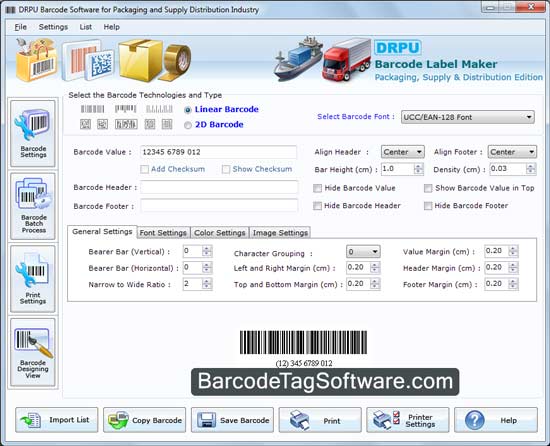
Task: Check Hide Barcode Value
Action: click(x=317, y=188)
